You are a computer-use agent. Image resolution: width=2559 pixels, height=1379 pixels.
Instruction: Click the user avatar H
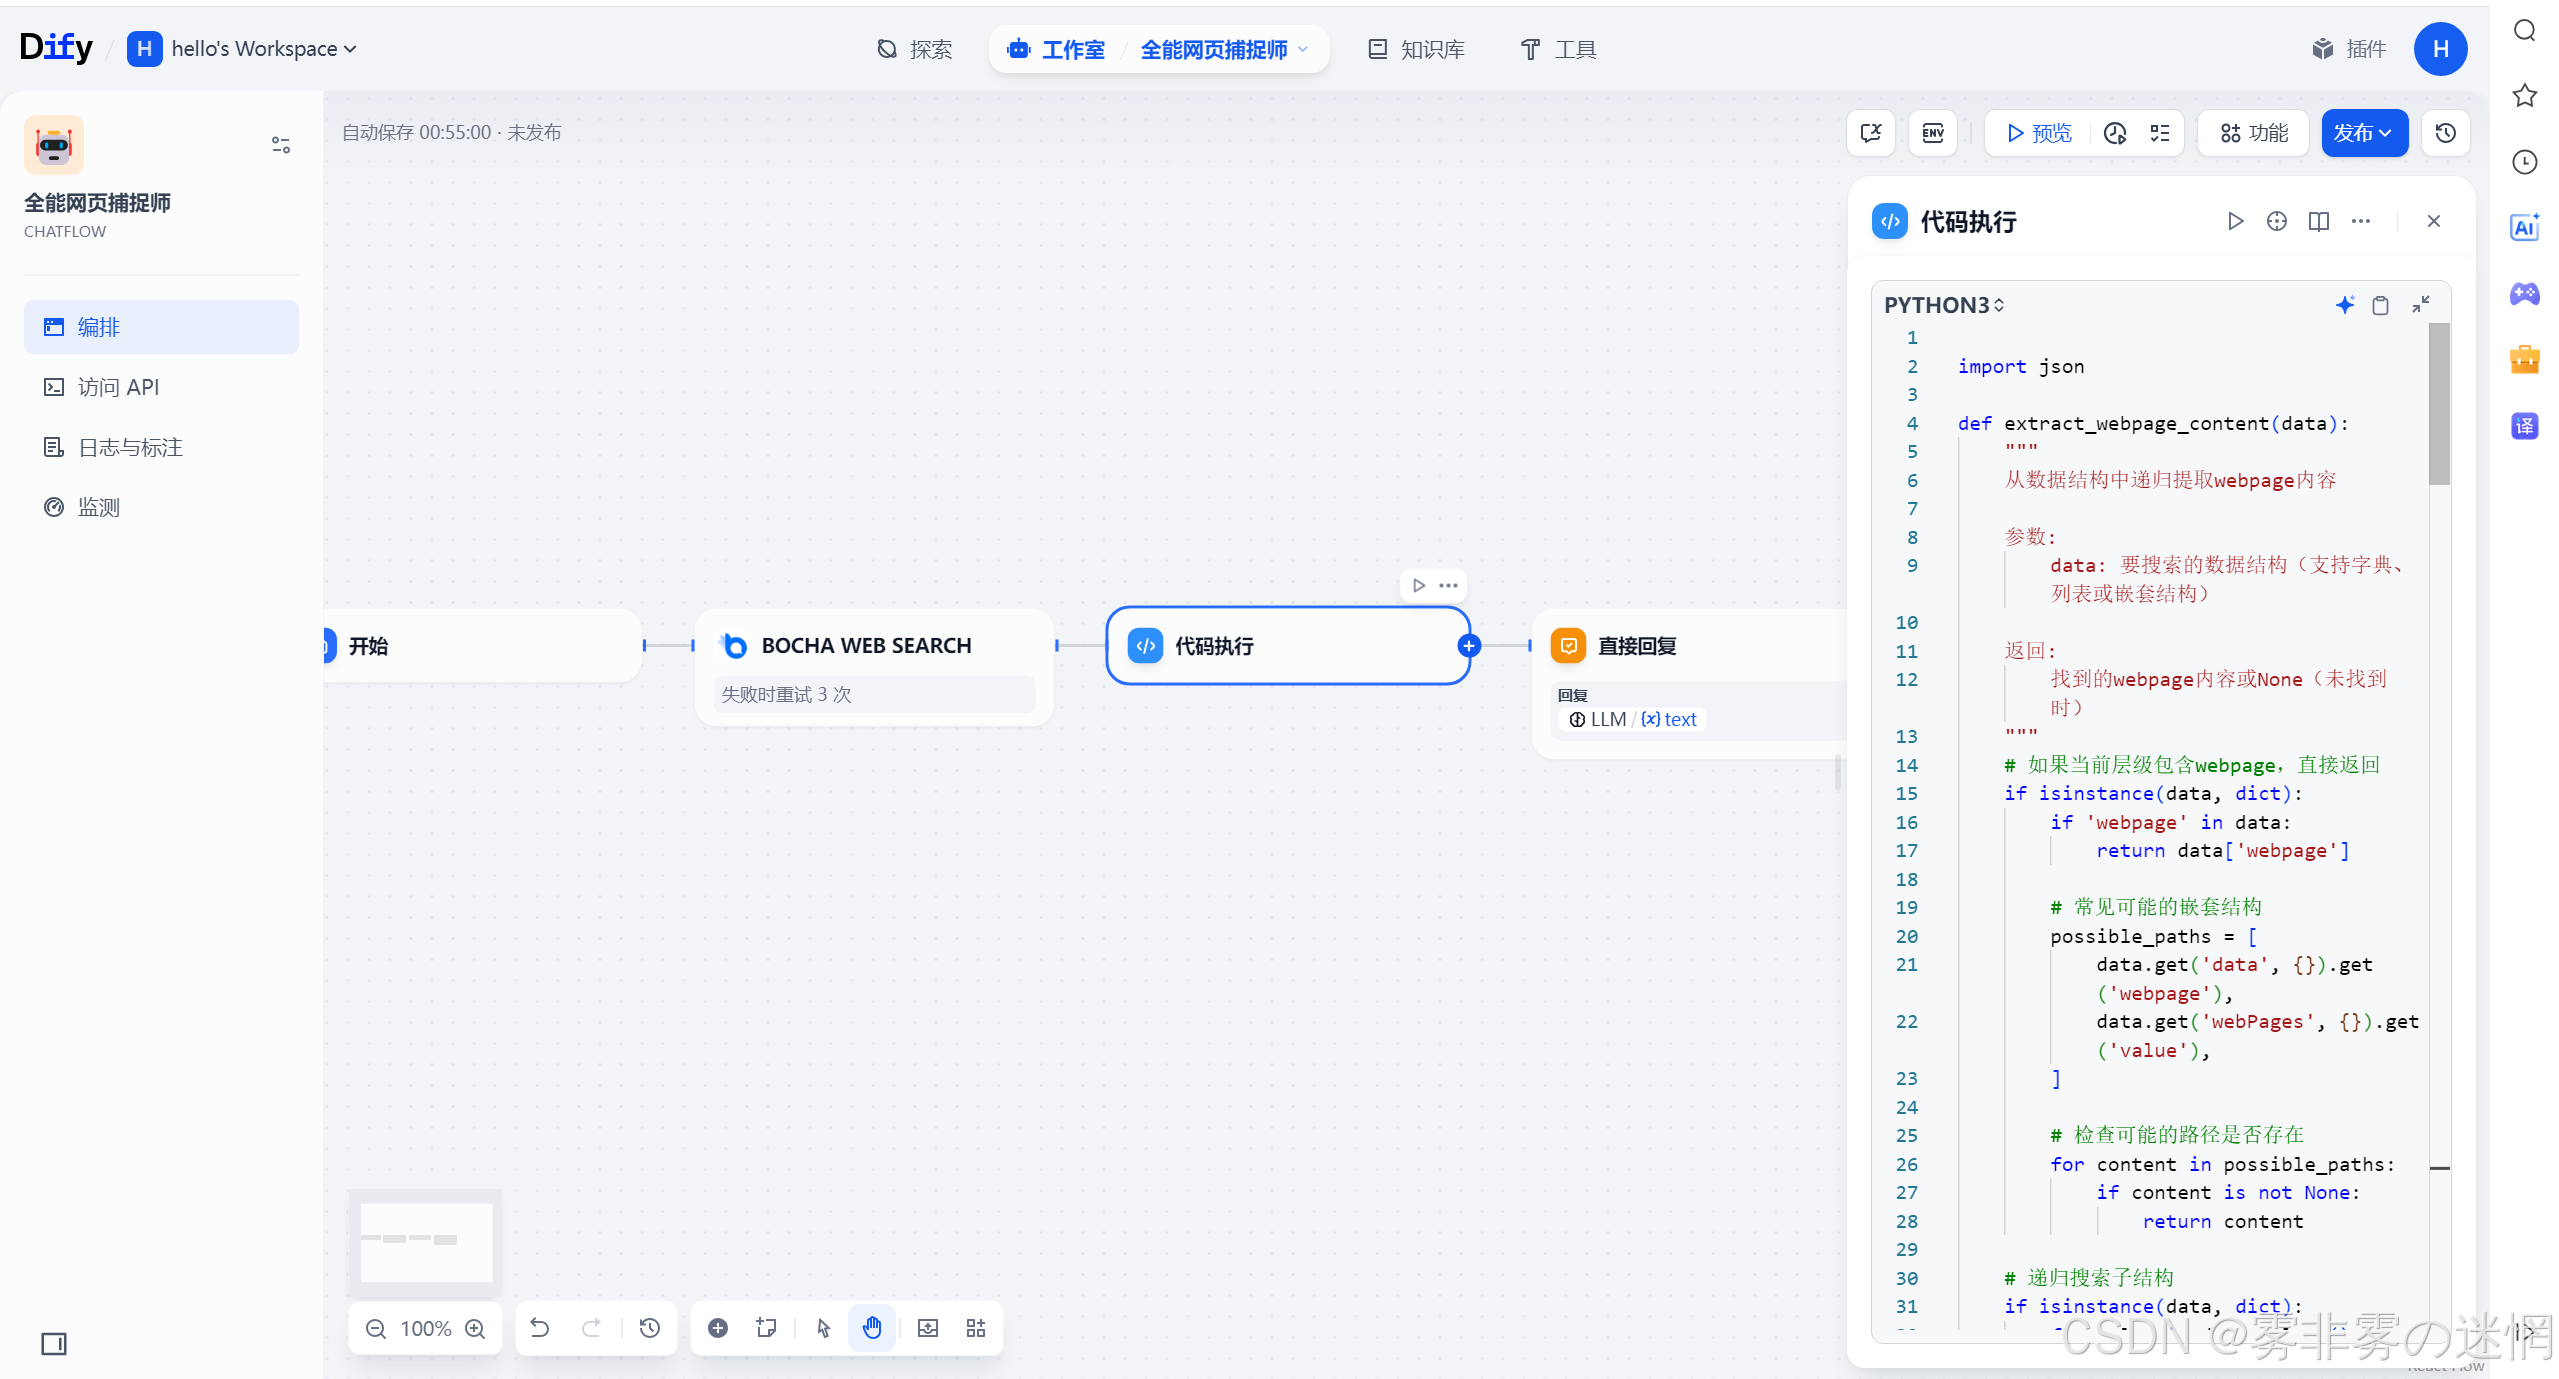pos(2440,49)
